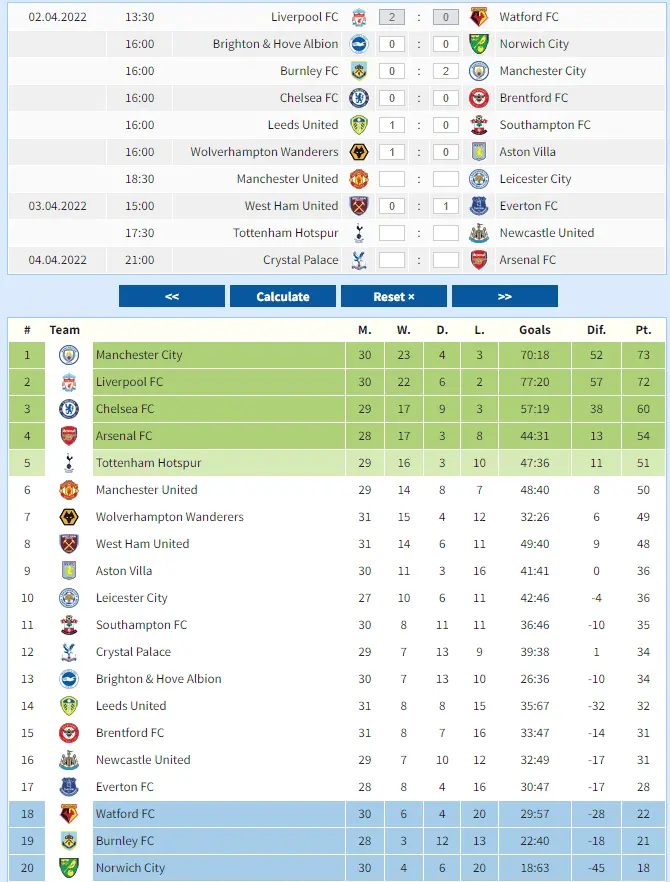Click the Norwich City crest in standings

click(68, 868)
